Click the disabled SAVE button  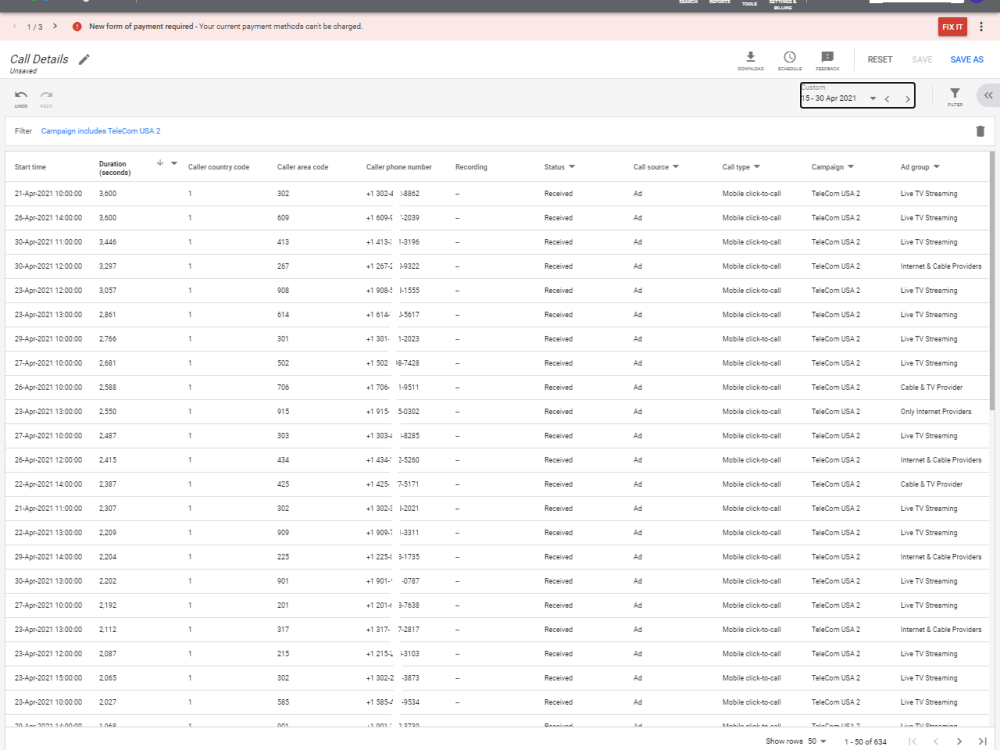tap(922, 59)
